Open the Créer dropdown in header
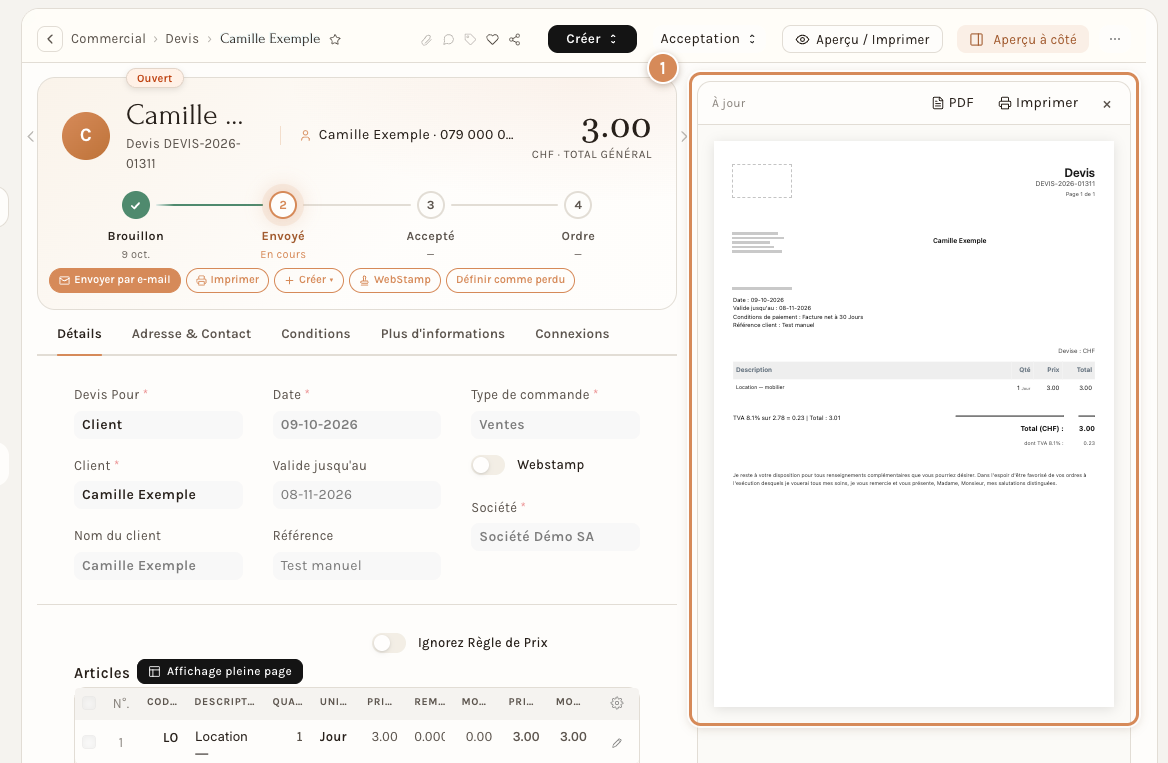The image size is (1168, 763). click(592, 39)
